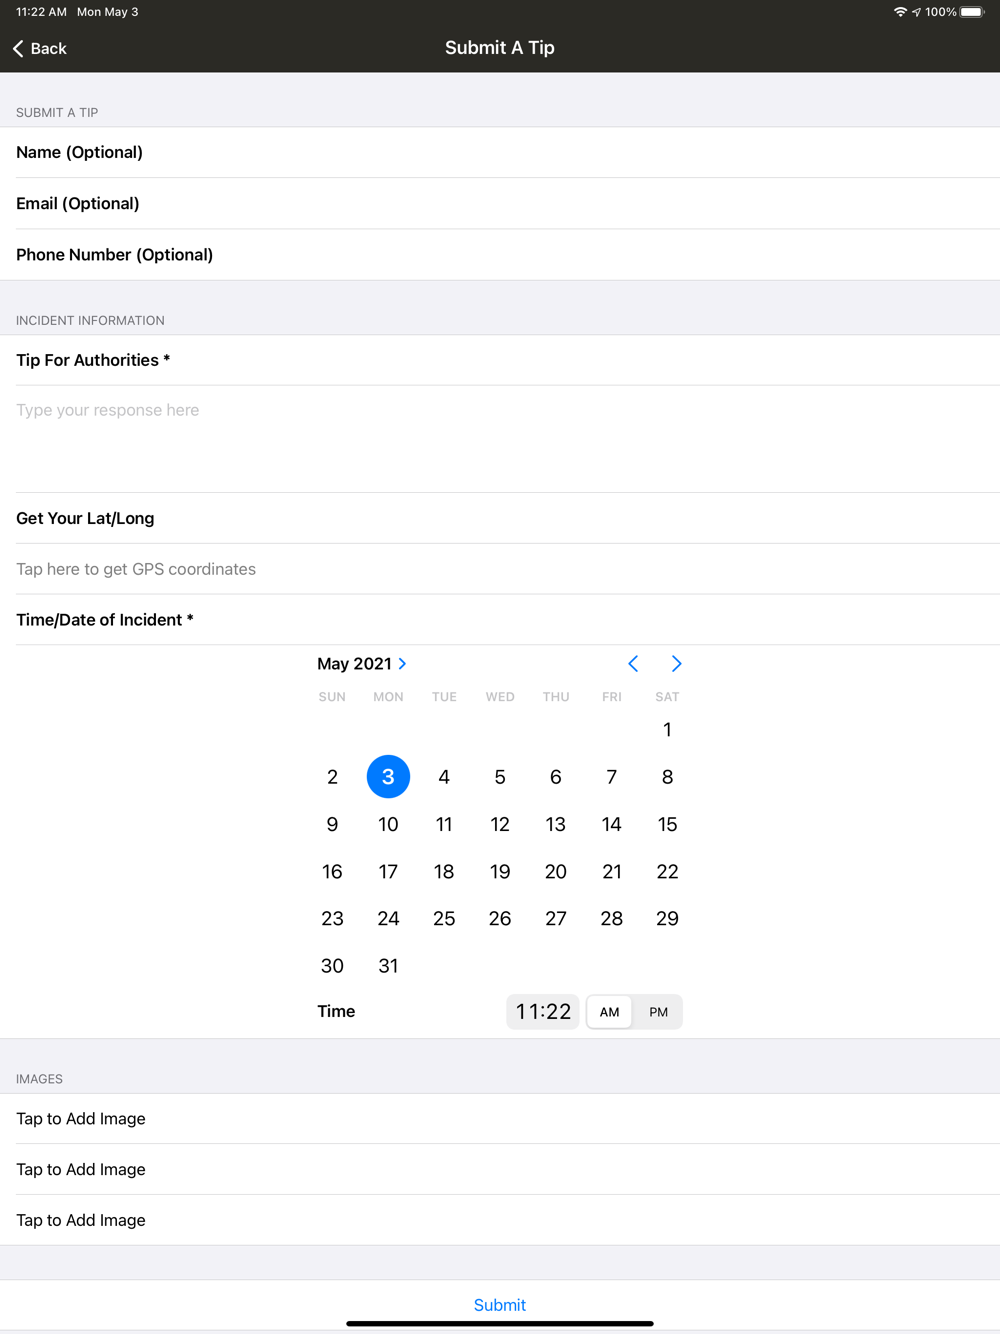Viewport: 1000px width, 1334px height.
Task: Tap the status bar clock 11:22 AM
Action: pyautogui.click(x=41, y=12)
